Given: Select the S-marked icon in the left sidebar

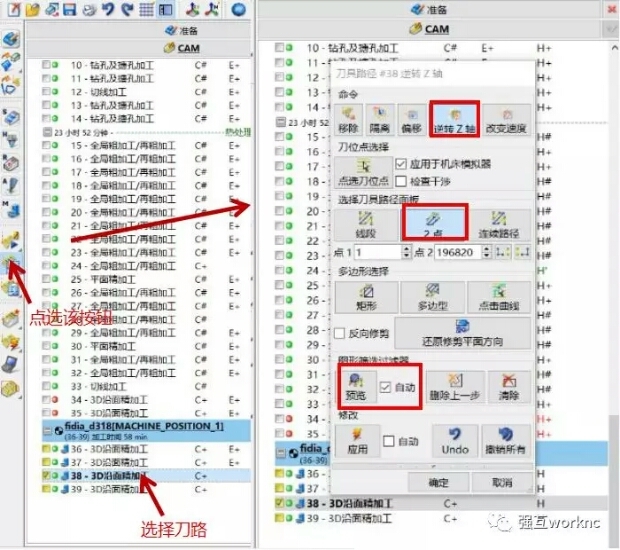Looking at the screenshot, I should click(11, 117).
